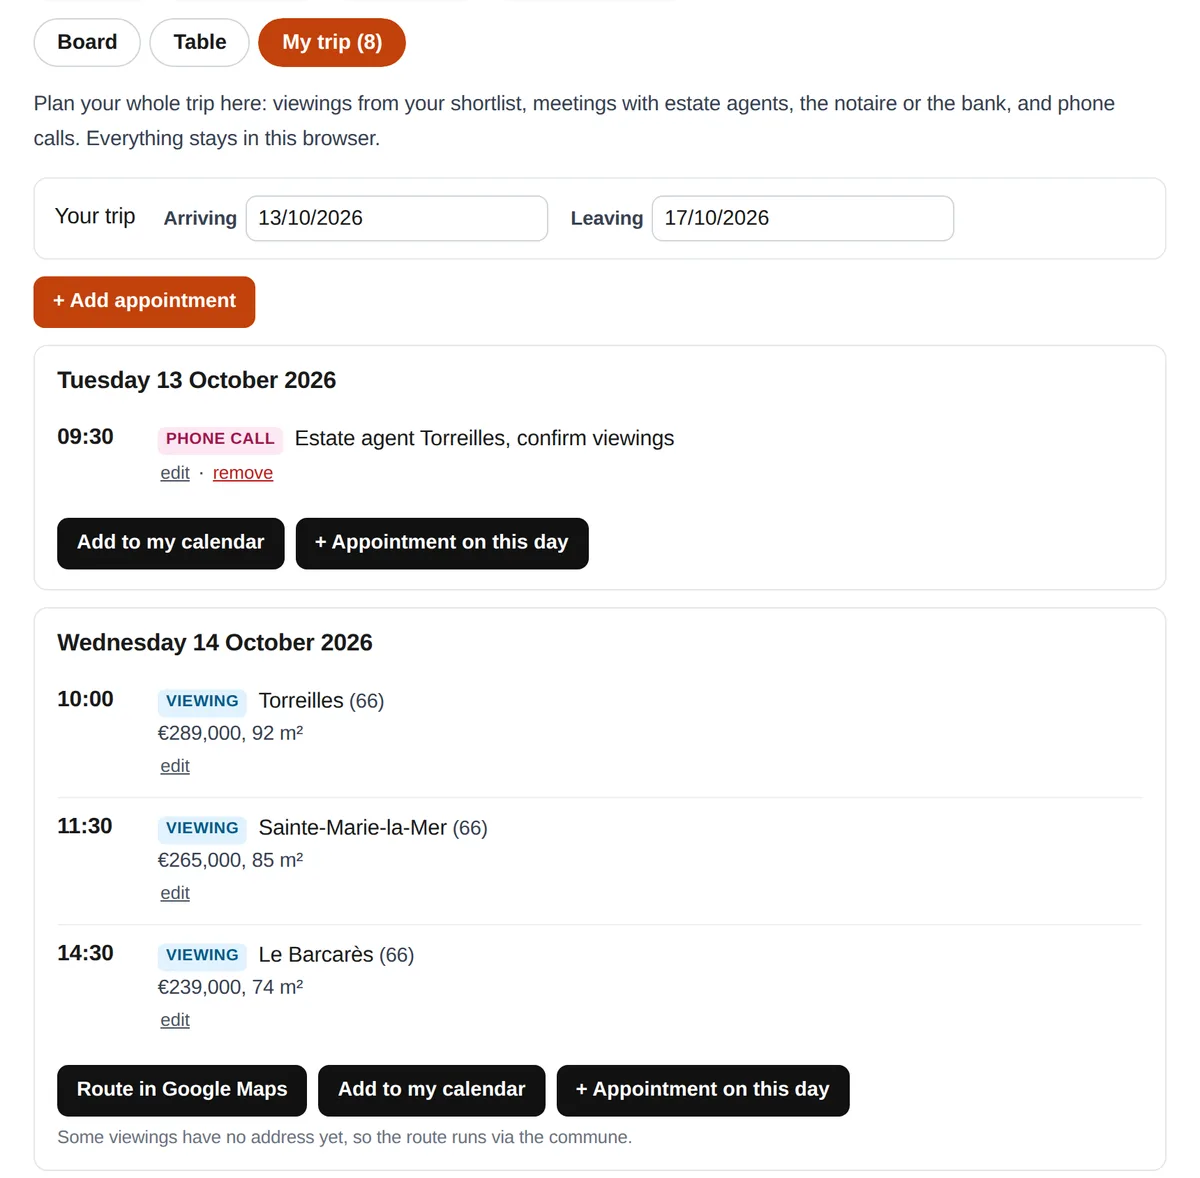
Task: Click the VIEWING tag for Sainte-Marie-la-Mer
Action: coord(202,828)
